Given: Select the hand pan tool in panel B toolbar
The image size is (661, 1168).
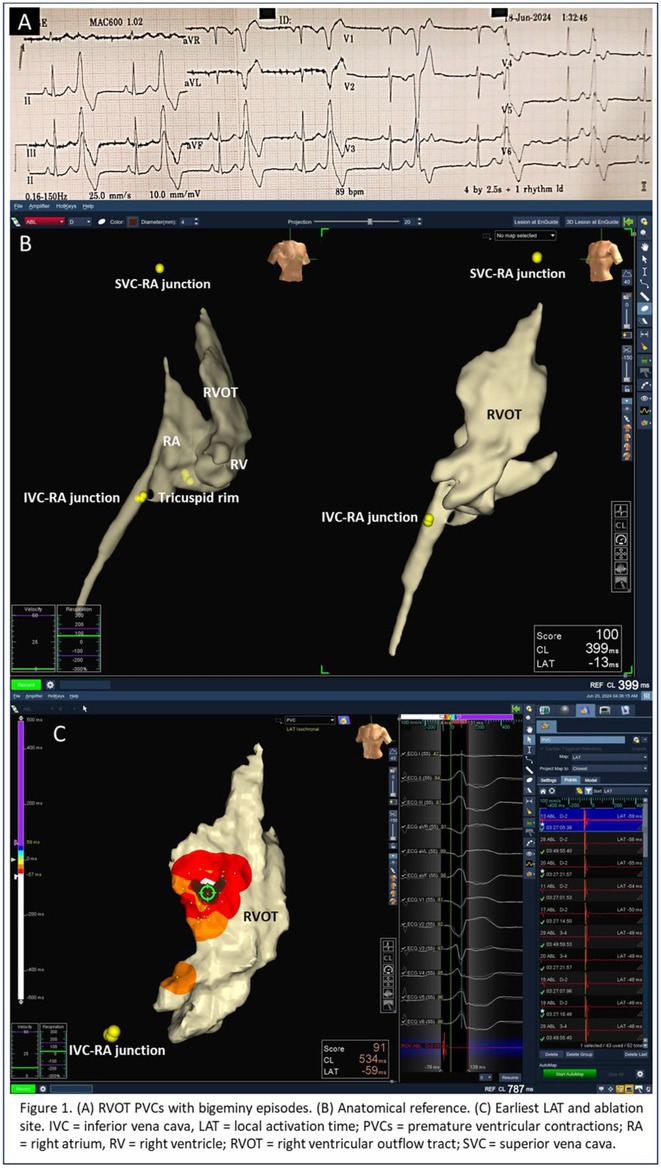Looking at the screenshot, I should [x=645, y=247].
